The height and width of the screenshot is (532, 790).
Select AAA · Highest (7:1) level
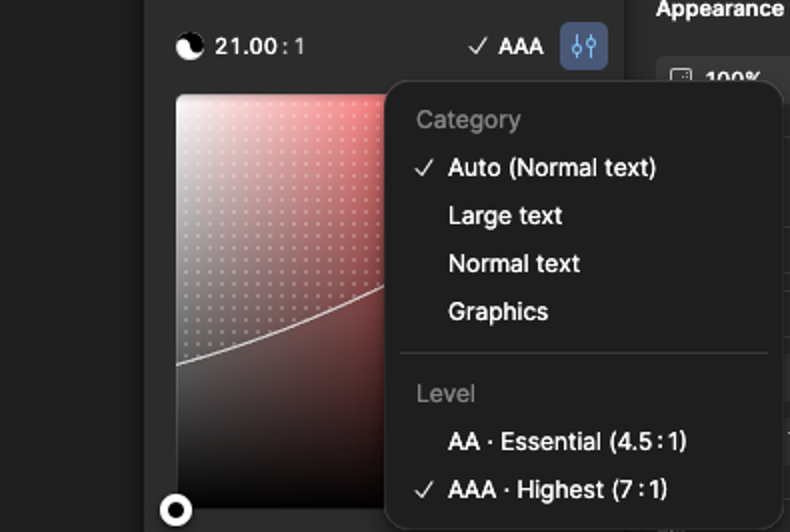click(x=584, y=489)
